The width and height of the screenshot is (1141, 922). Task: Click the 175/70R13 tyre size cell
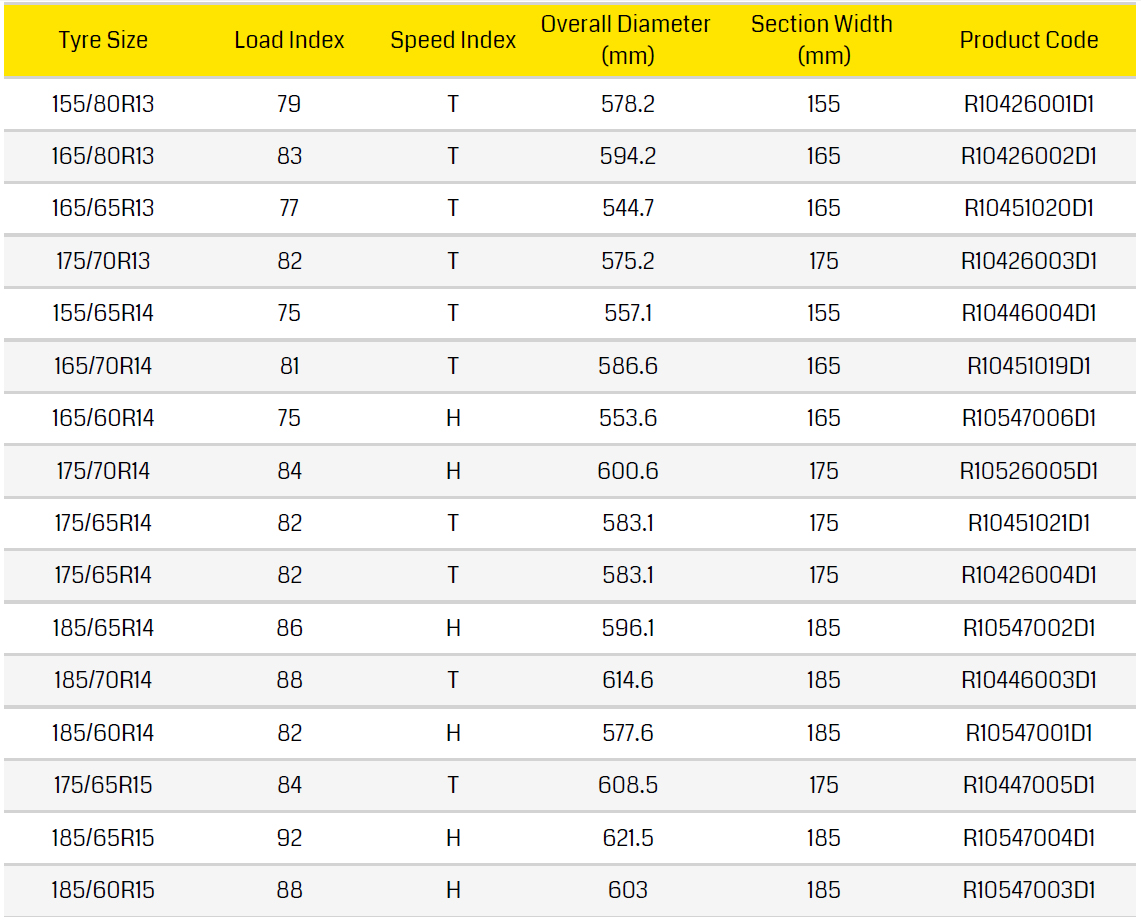[103, 261]
